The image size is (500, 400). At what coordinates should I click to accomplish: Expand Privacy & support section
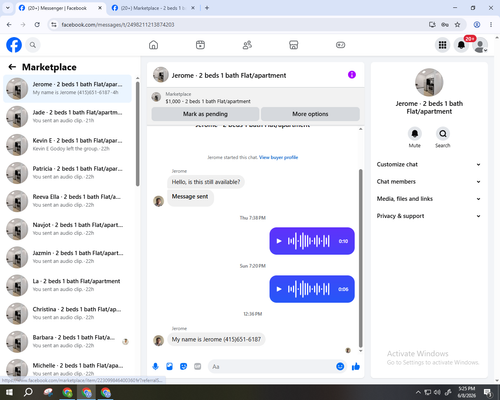tap(429, 216)
